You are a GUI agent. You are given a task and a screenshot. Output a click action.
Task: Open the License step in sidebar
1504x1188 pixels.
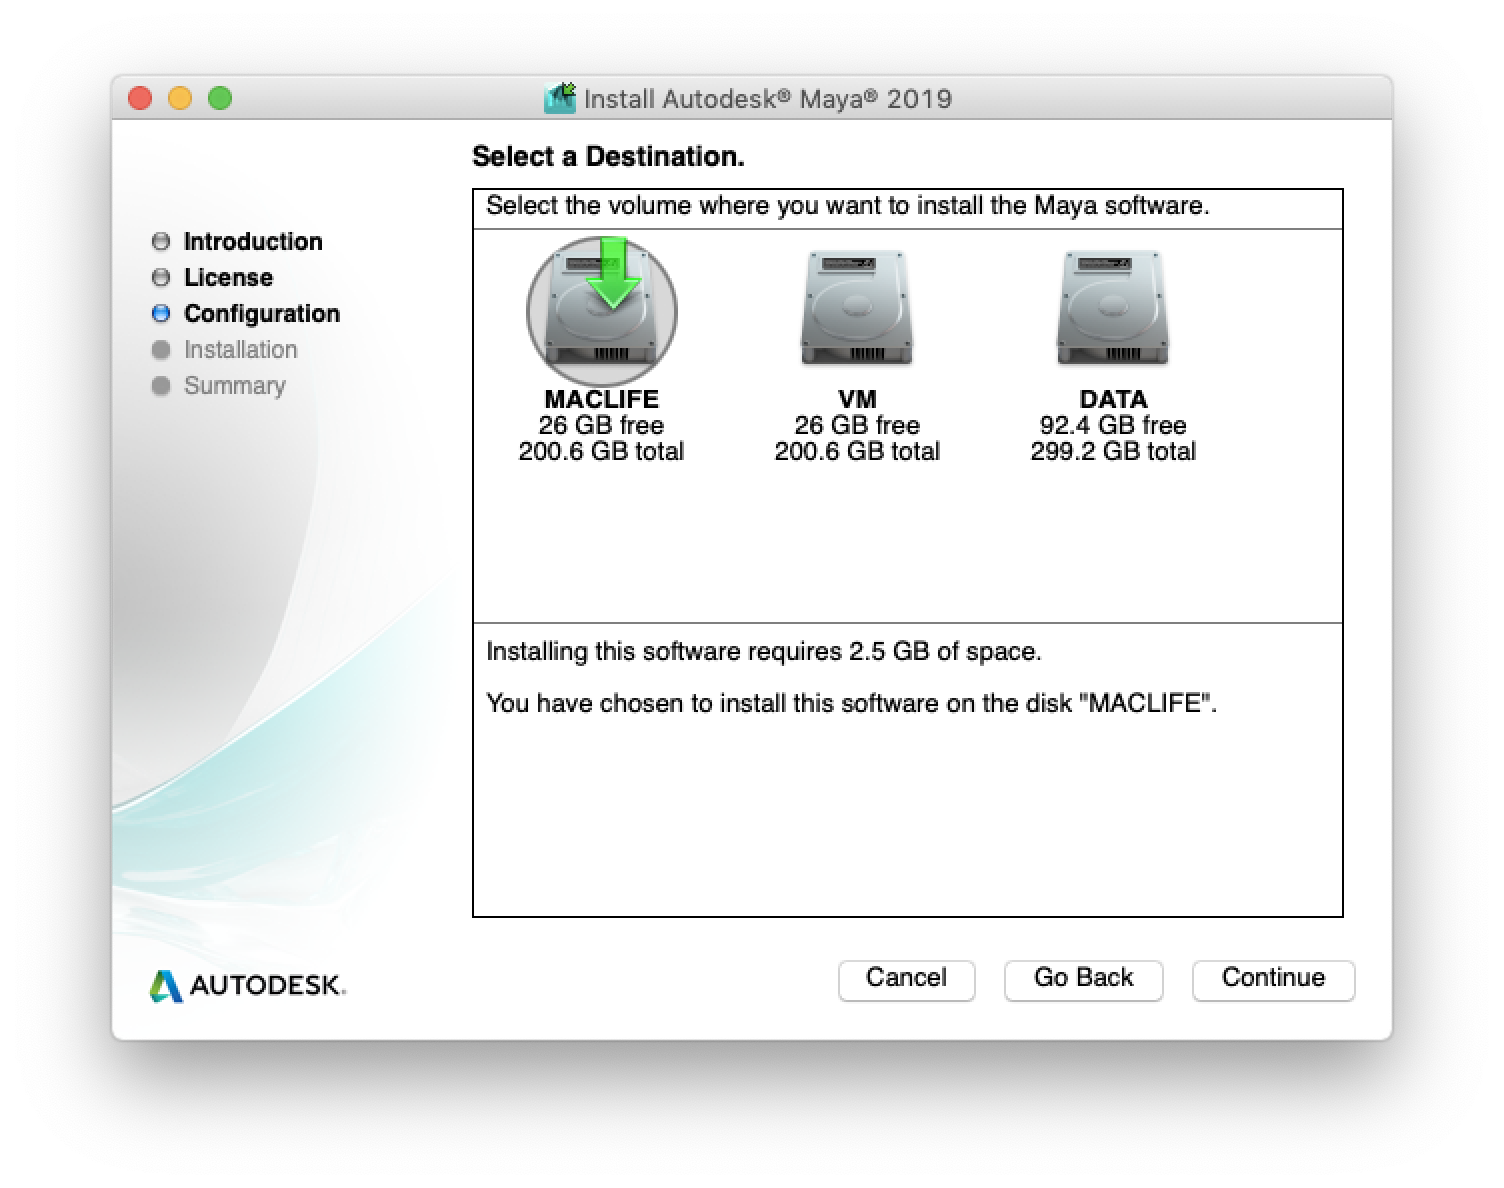point(228,278)
